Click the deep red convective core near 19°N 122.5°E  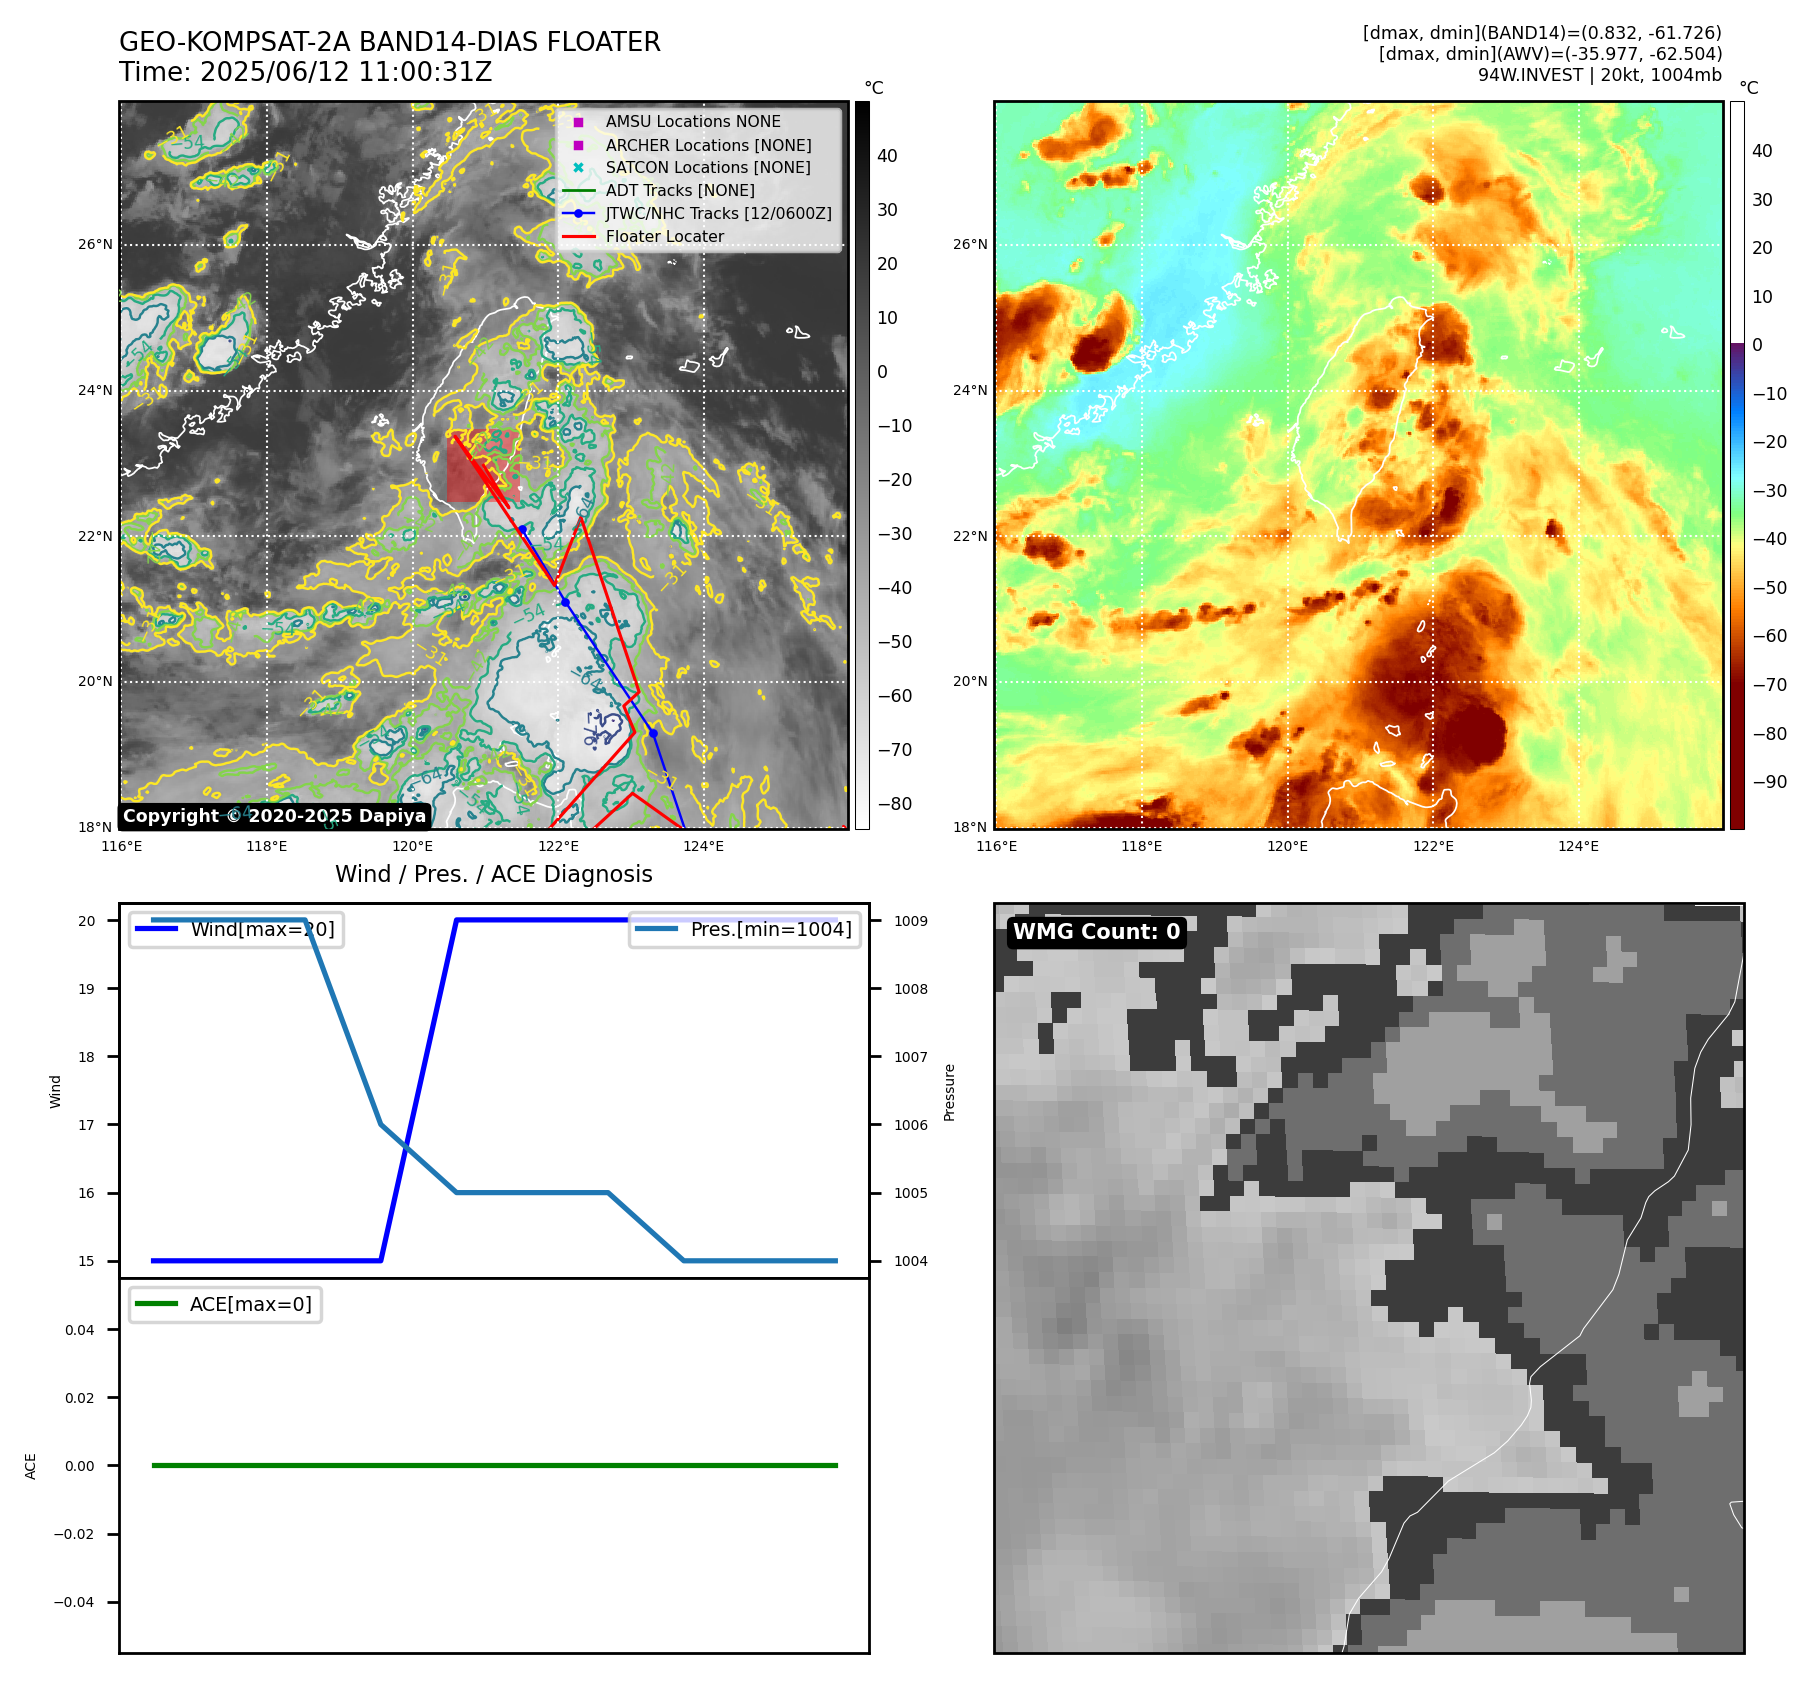pos(1471,737)
